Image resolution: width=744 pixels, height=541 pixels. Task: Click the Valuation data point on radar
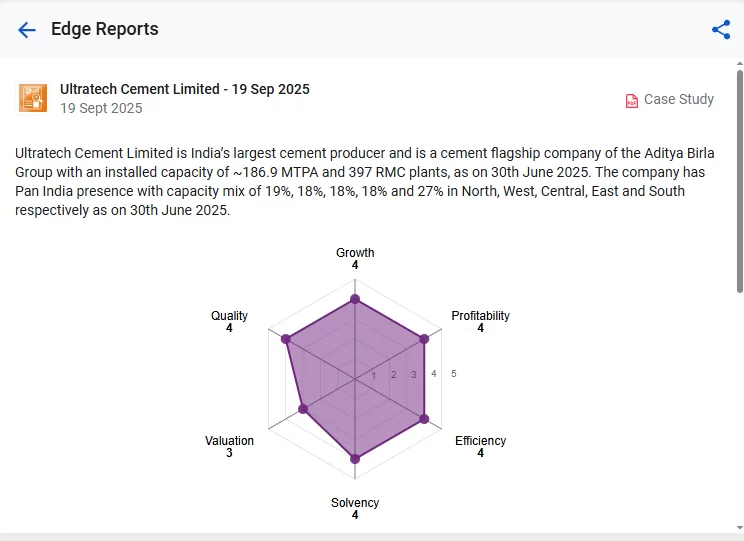303,409
